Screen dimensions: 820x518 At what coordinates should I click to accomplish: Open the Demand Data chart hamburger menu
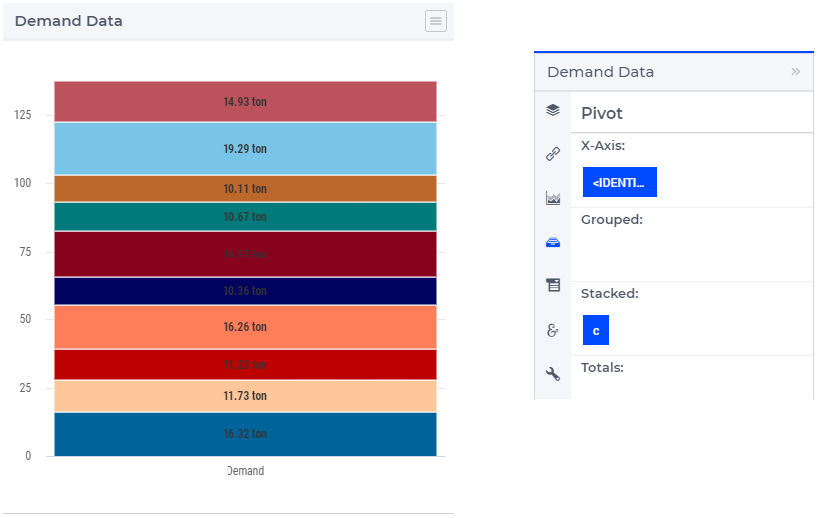coord(436,21)
